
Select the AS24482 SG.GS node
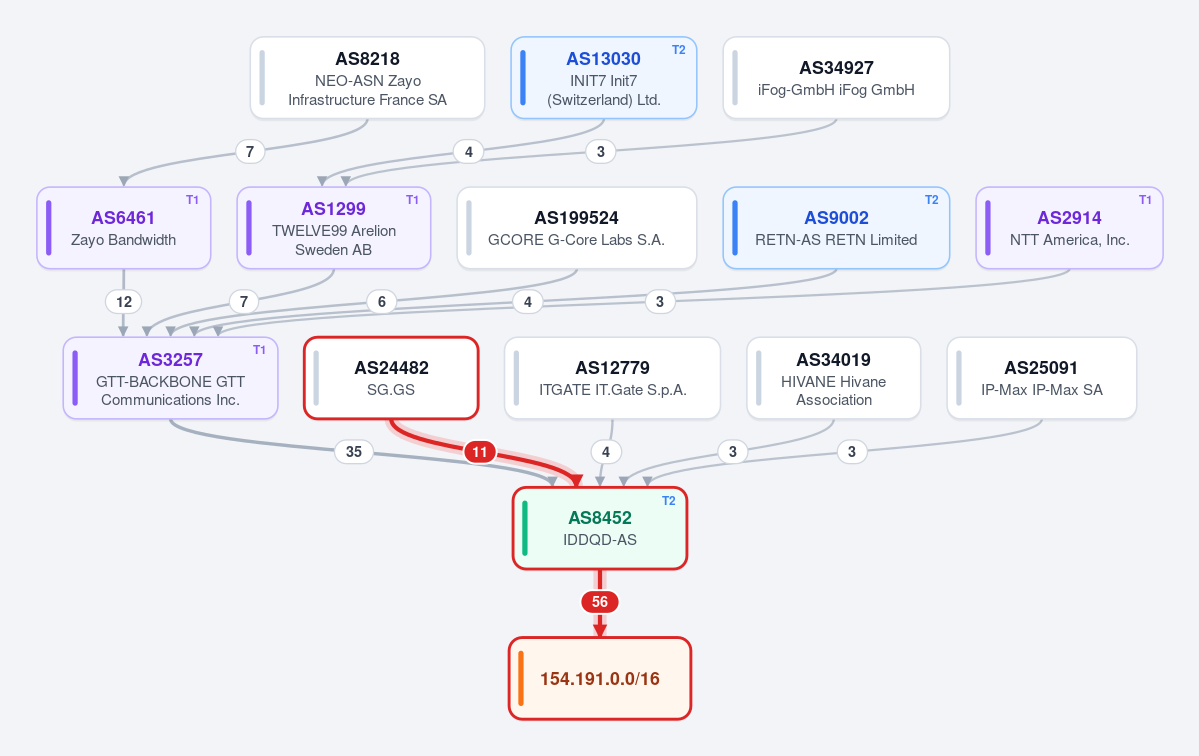[x=392, y=378]
